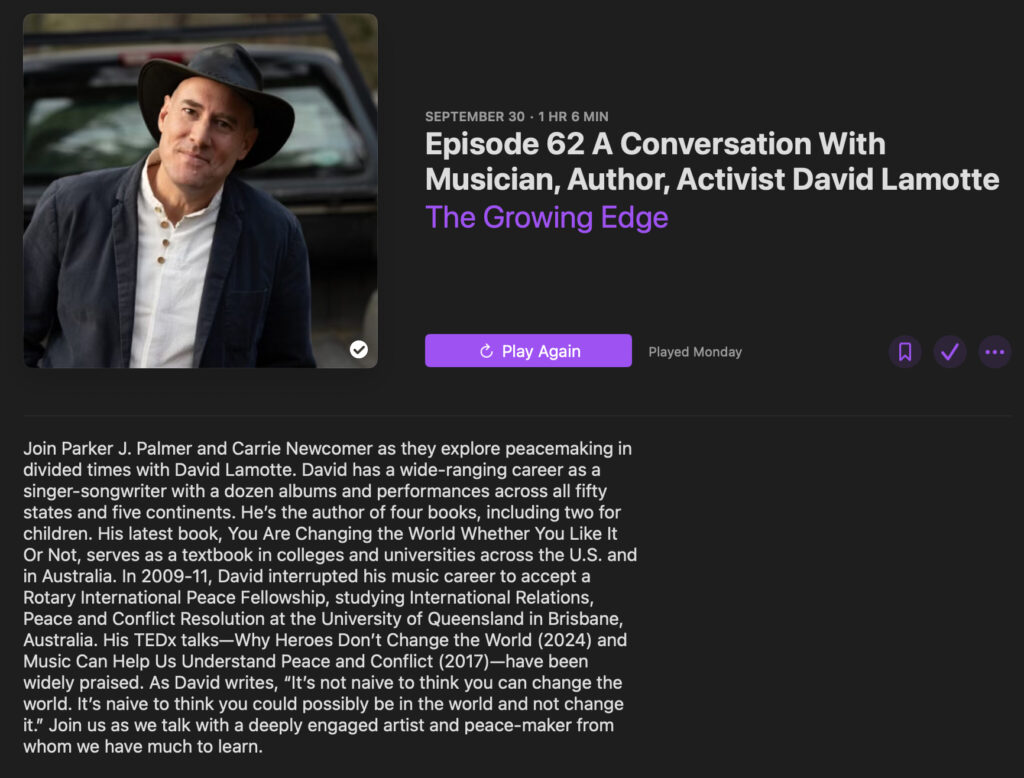Click the Episode 62 title heading
Viewport: 1024px width, 778px height.
pyautogui.click(x=712, y=161)
